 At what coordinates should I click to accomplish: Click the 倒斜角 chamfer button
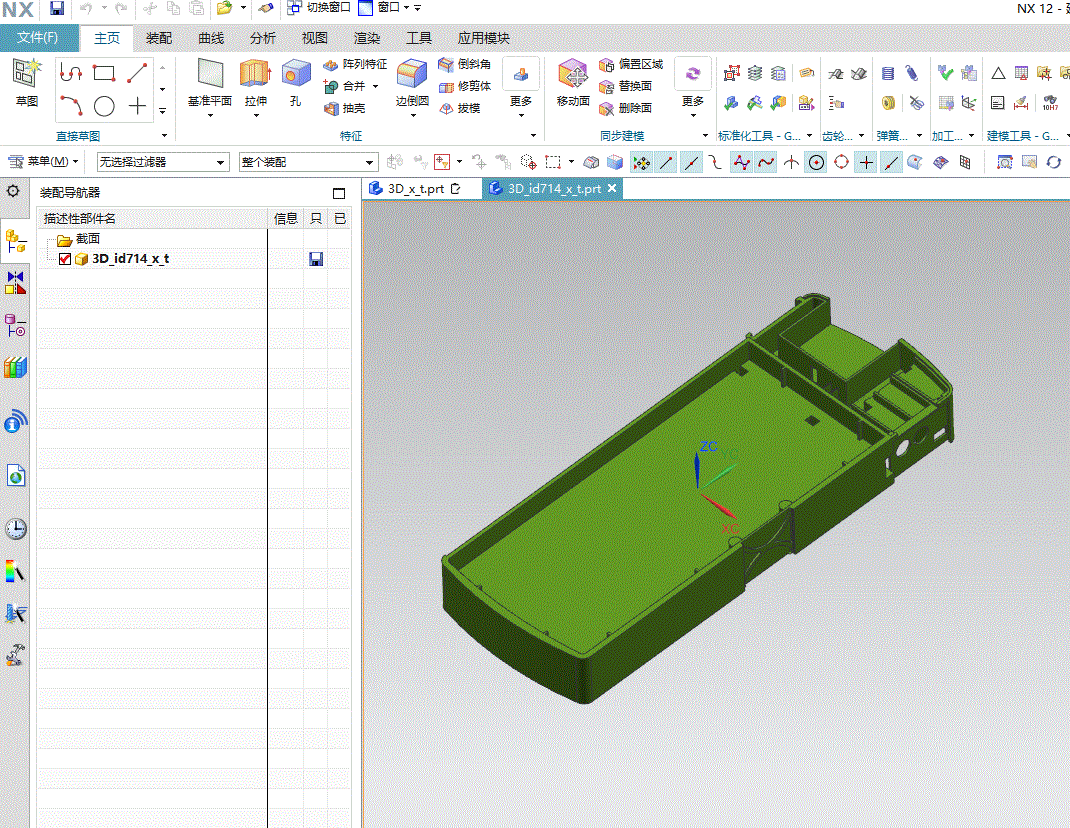[x=465, y=64]
